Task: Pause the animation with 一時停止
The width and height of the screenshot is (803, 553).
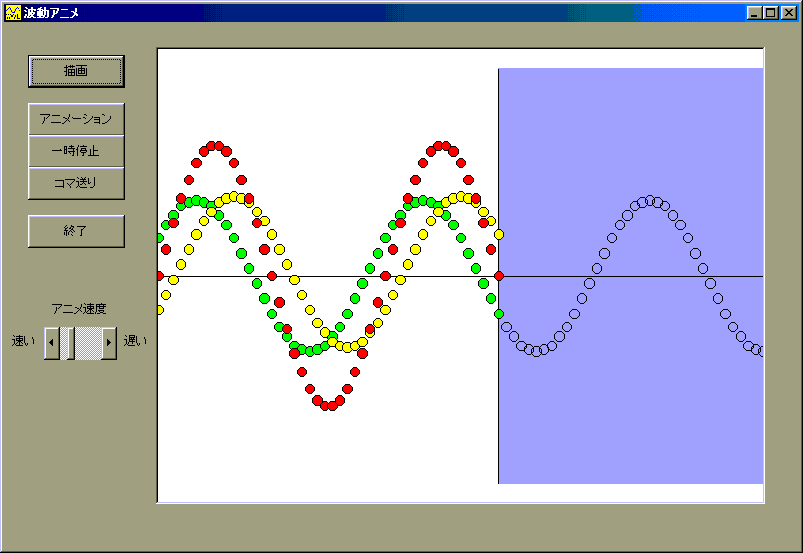Action: click(76, 151)
